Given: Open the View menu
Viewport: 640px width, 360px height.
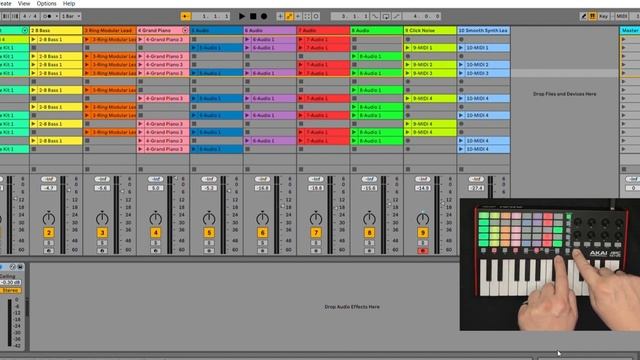Looking at the screenshot, I should pos(24,3).
